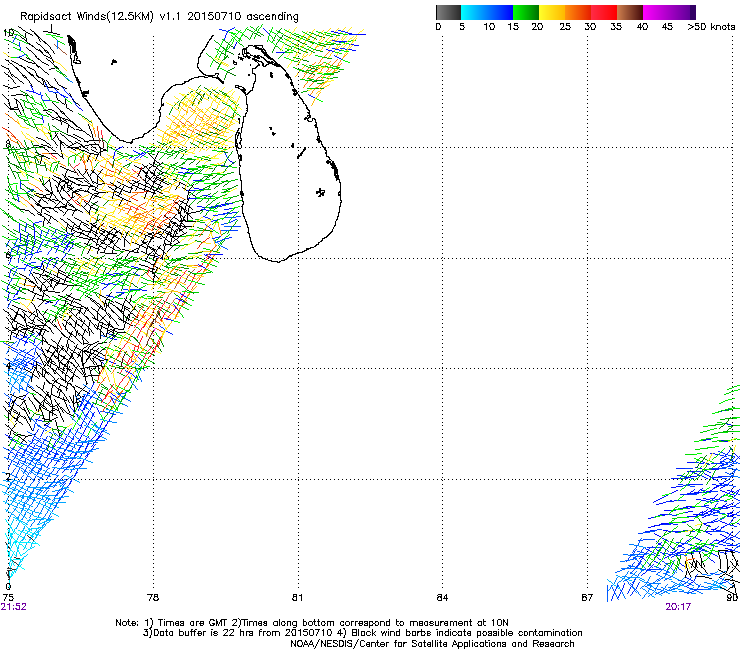Click the purple "20:17" swath time label

[x=678, y=607]
